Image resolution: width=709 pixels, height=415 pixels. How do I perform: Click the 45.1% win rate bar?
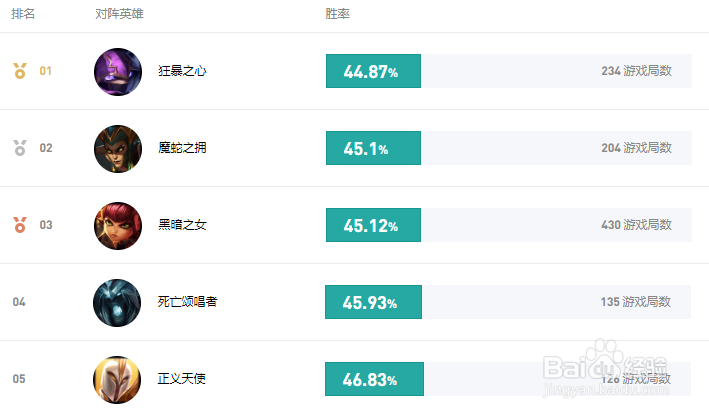373,148
